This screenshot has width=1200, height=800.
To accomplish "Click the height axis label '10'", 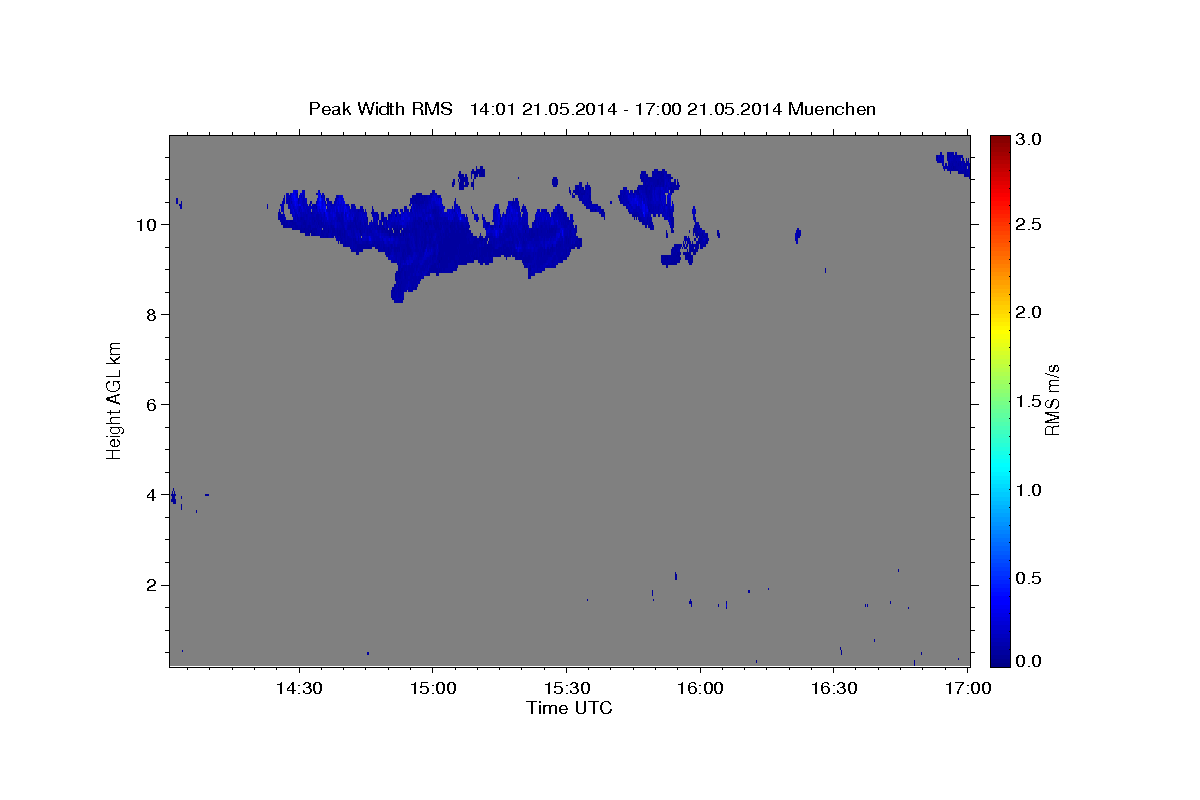I will tap(145, 225).
